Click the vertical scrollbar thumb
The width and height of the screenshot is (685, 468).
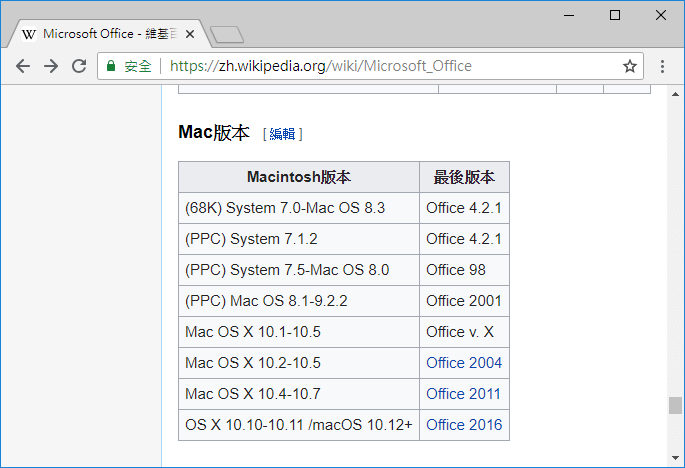coord(675,405)
